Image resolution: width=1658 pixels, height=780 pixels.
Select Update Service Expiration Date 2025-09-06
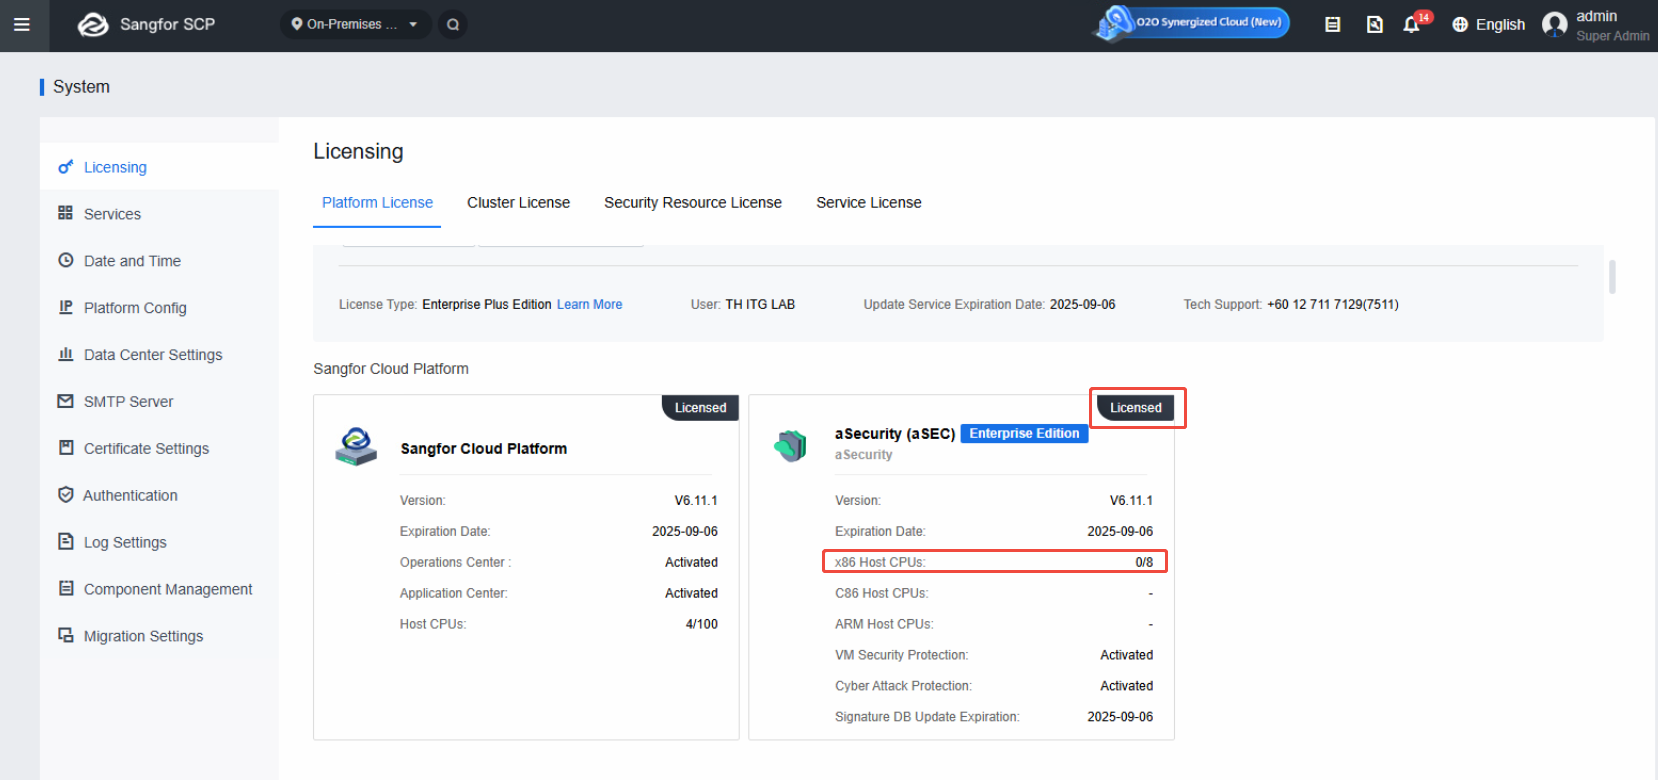[1082, 305]
